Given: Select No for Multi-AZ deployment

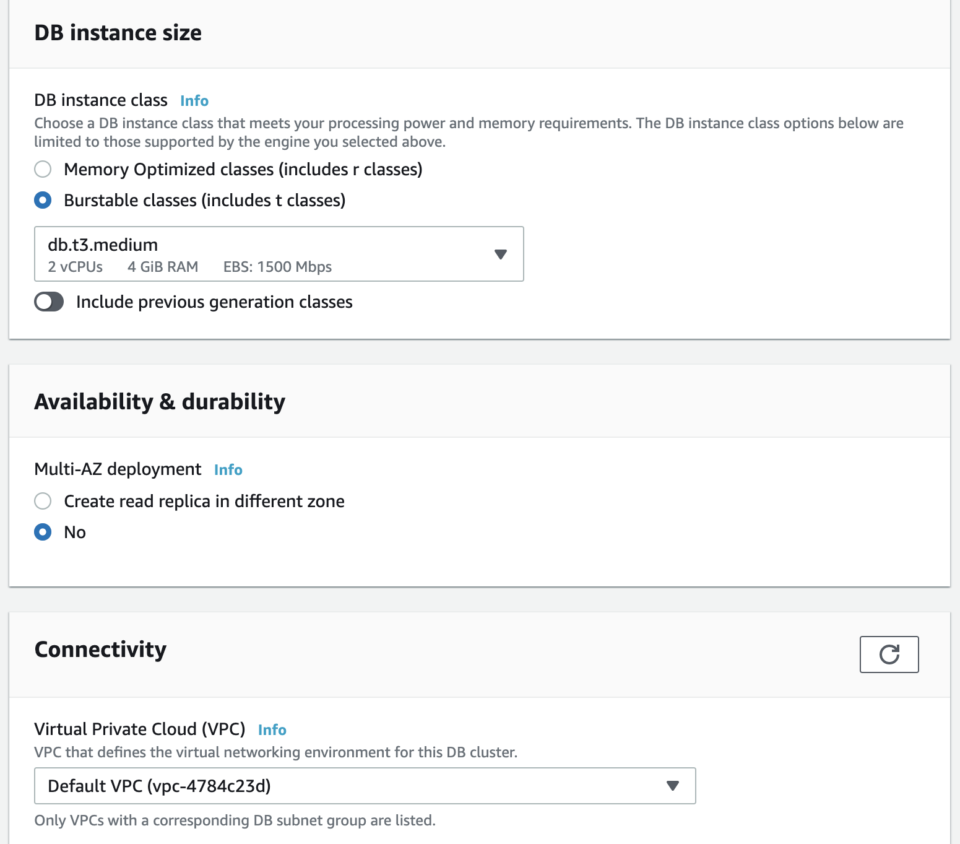Looking at the screenshot, I should pos(42,532).
